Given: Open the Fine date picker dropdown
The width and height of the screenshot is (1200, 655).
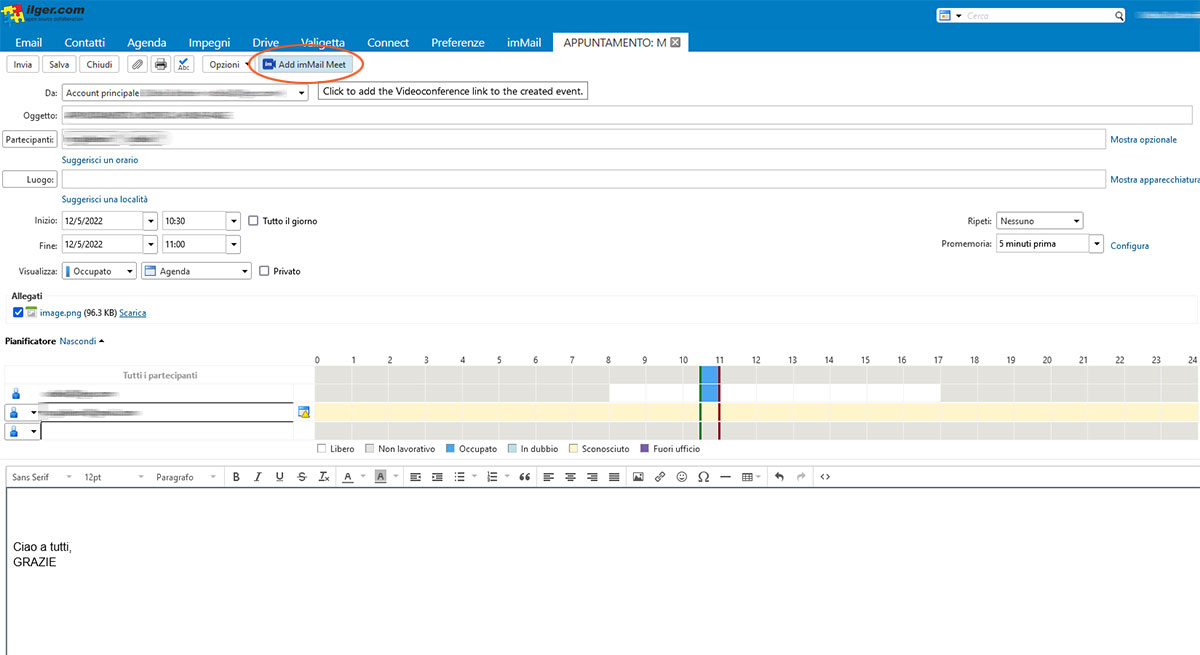Looking at the screenshot, I should pyautogui.click(x=151, y=244).
